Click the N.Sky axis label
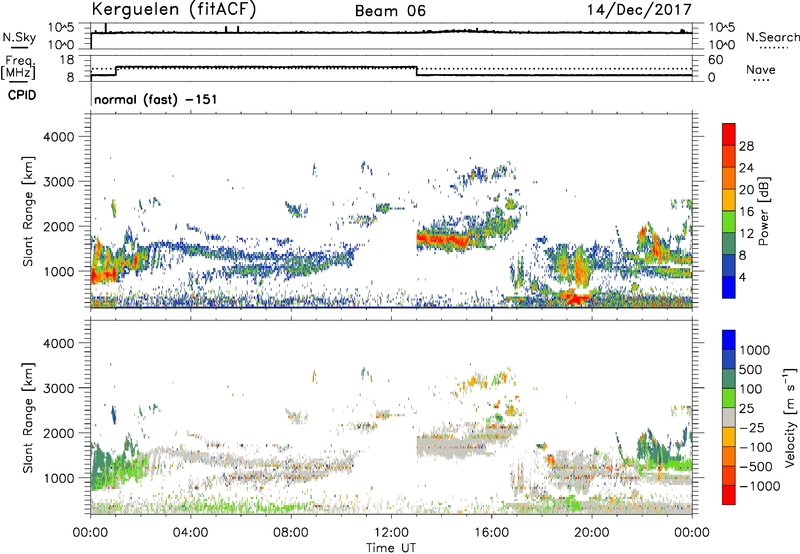 pos(19,37)
